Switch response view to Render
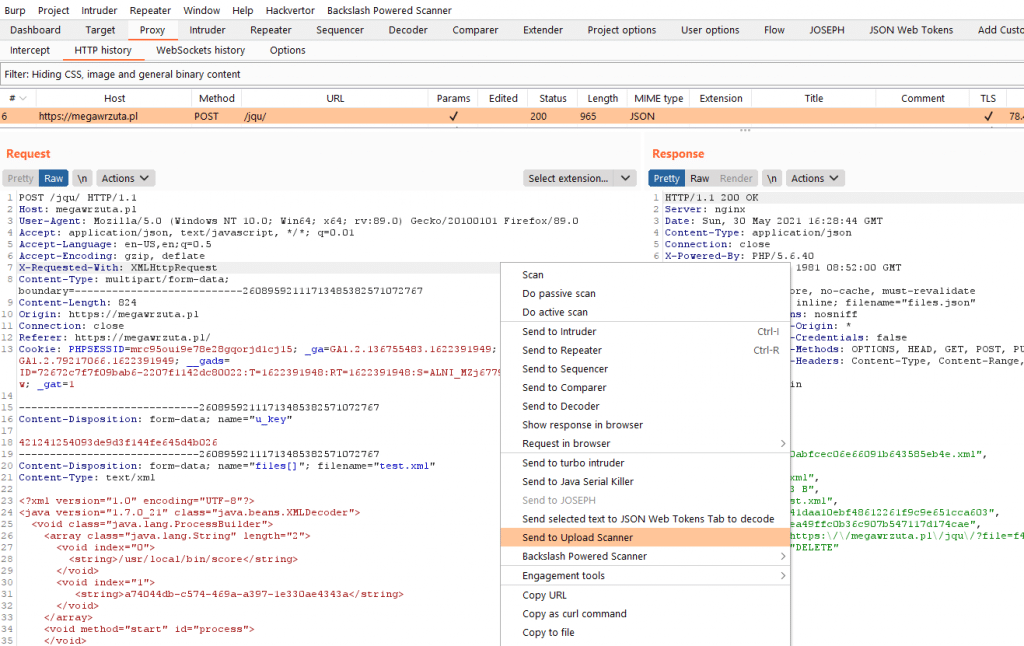Screen dimensions: 1024x646 pyautogui.click(x=736, y=178)
